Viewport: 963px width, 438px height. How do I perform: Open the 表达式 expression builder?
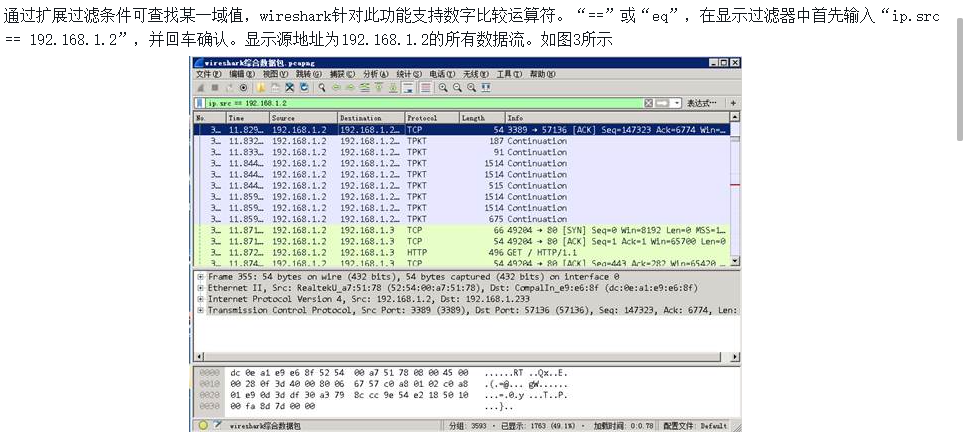click(701, 103)
